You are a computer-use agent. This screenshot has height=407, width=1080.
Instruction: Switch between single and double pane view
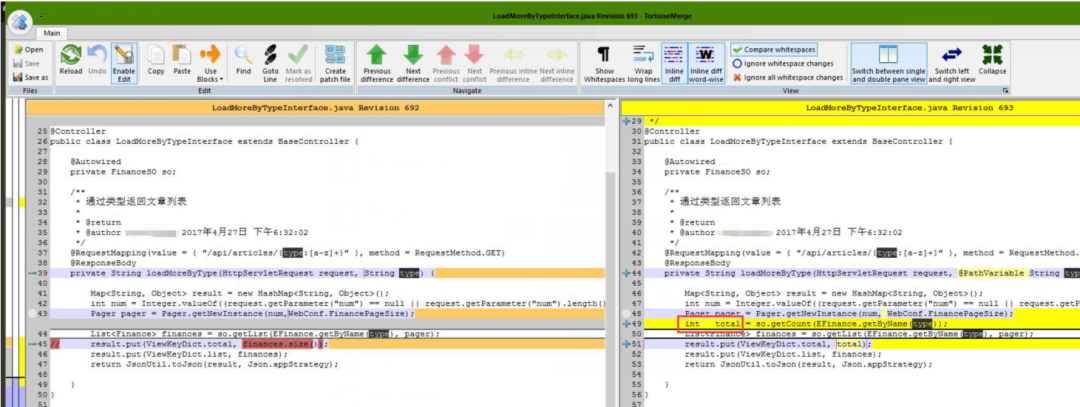tap(889, 63)
